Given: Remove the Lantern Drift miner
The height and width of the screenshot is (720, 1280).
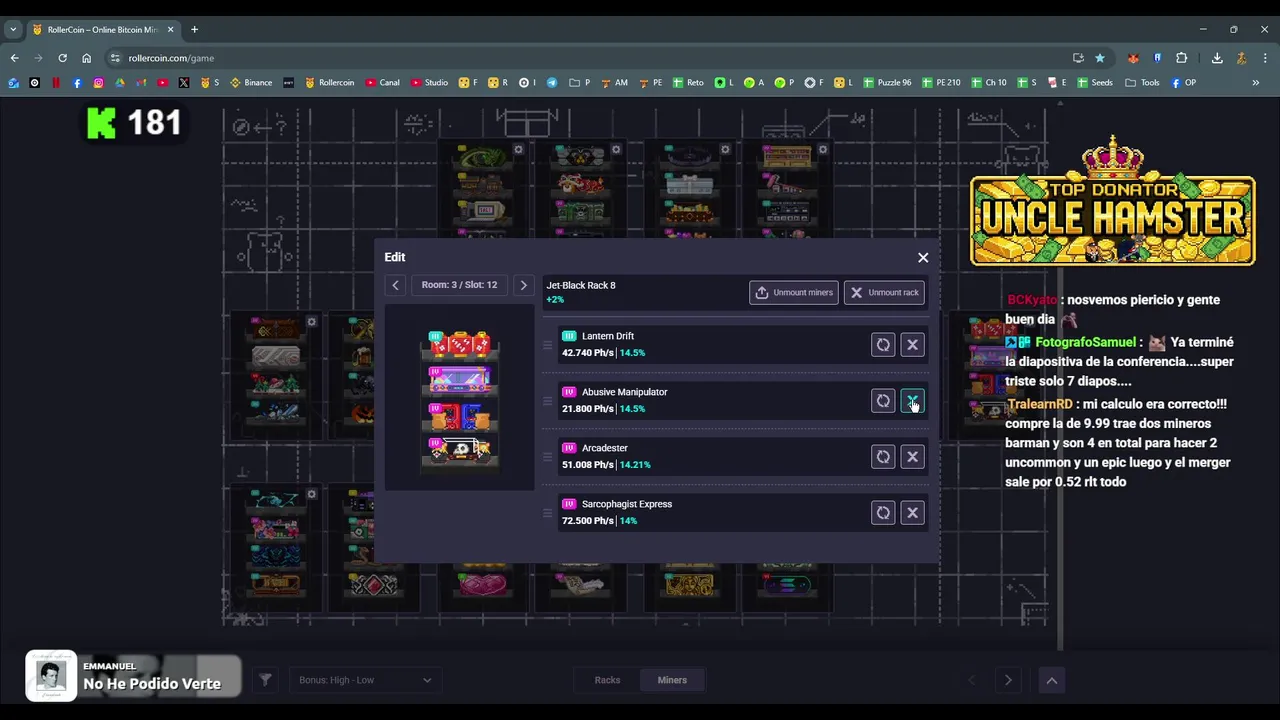Looking at the screenshot, I should click(912, 345).
